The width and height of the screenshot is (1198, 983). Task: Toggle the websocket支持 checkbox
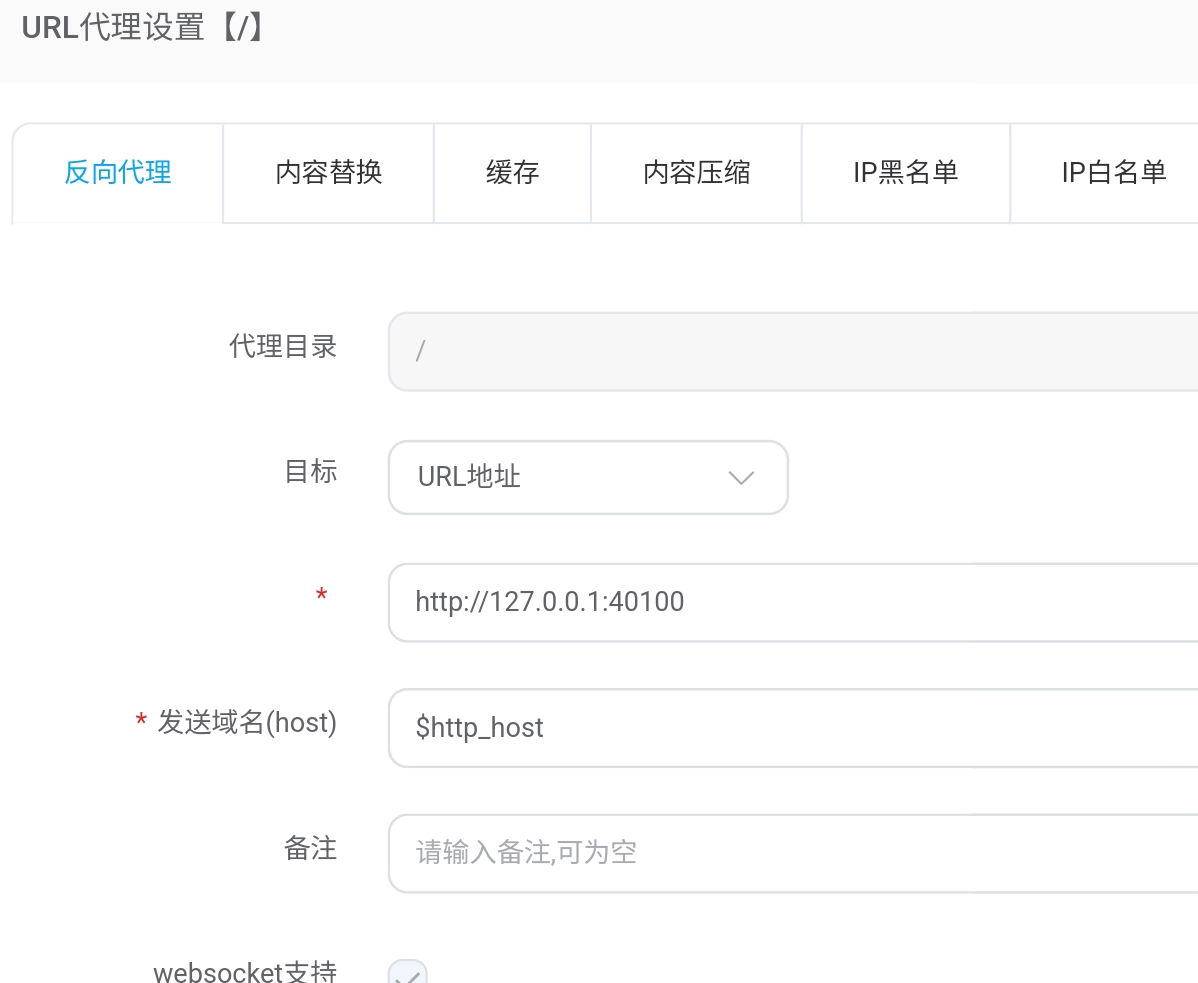[407, 974]
